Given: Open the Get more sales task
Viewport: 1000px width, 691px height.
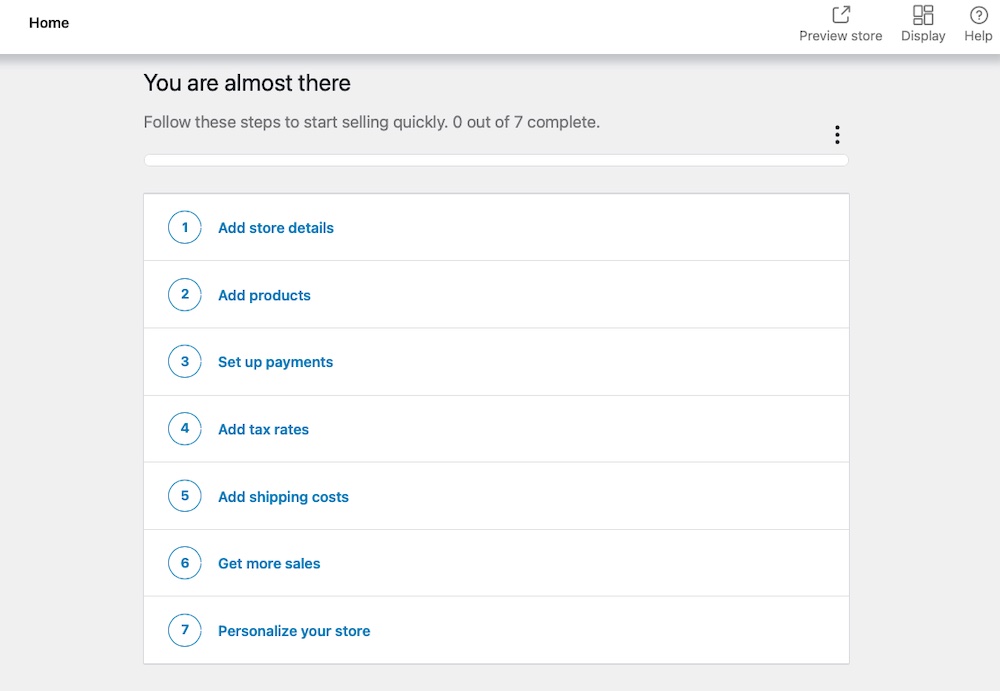Looking at the screenshot, I should point(496,563).
